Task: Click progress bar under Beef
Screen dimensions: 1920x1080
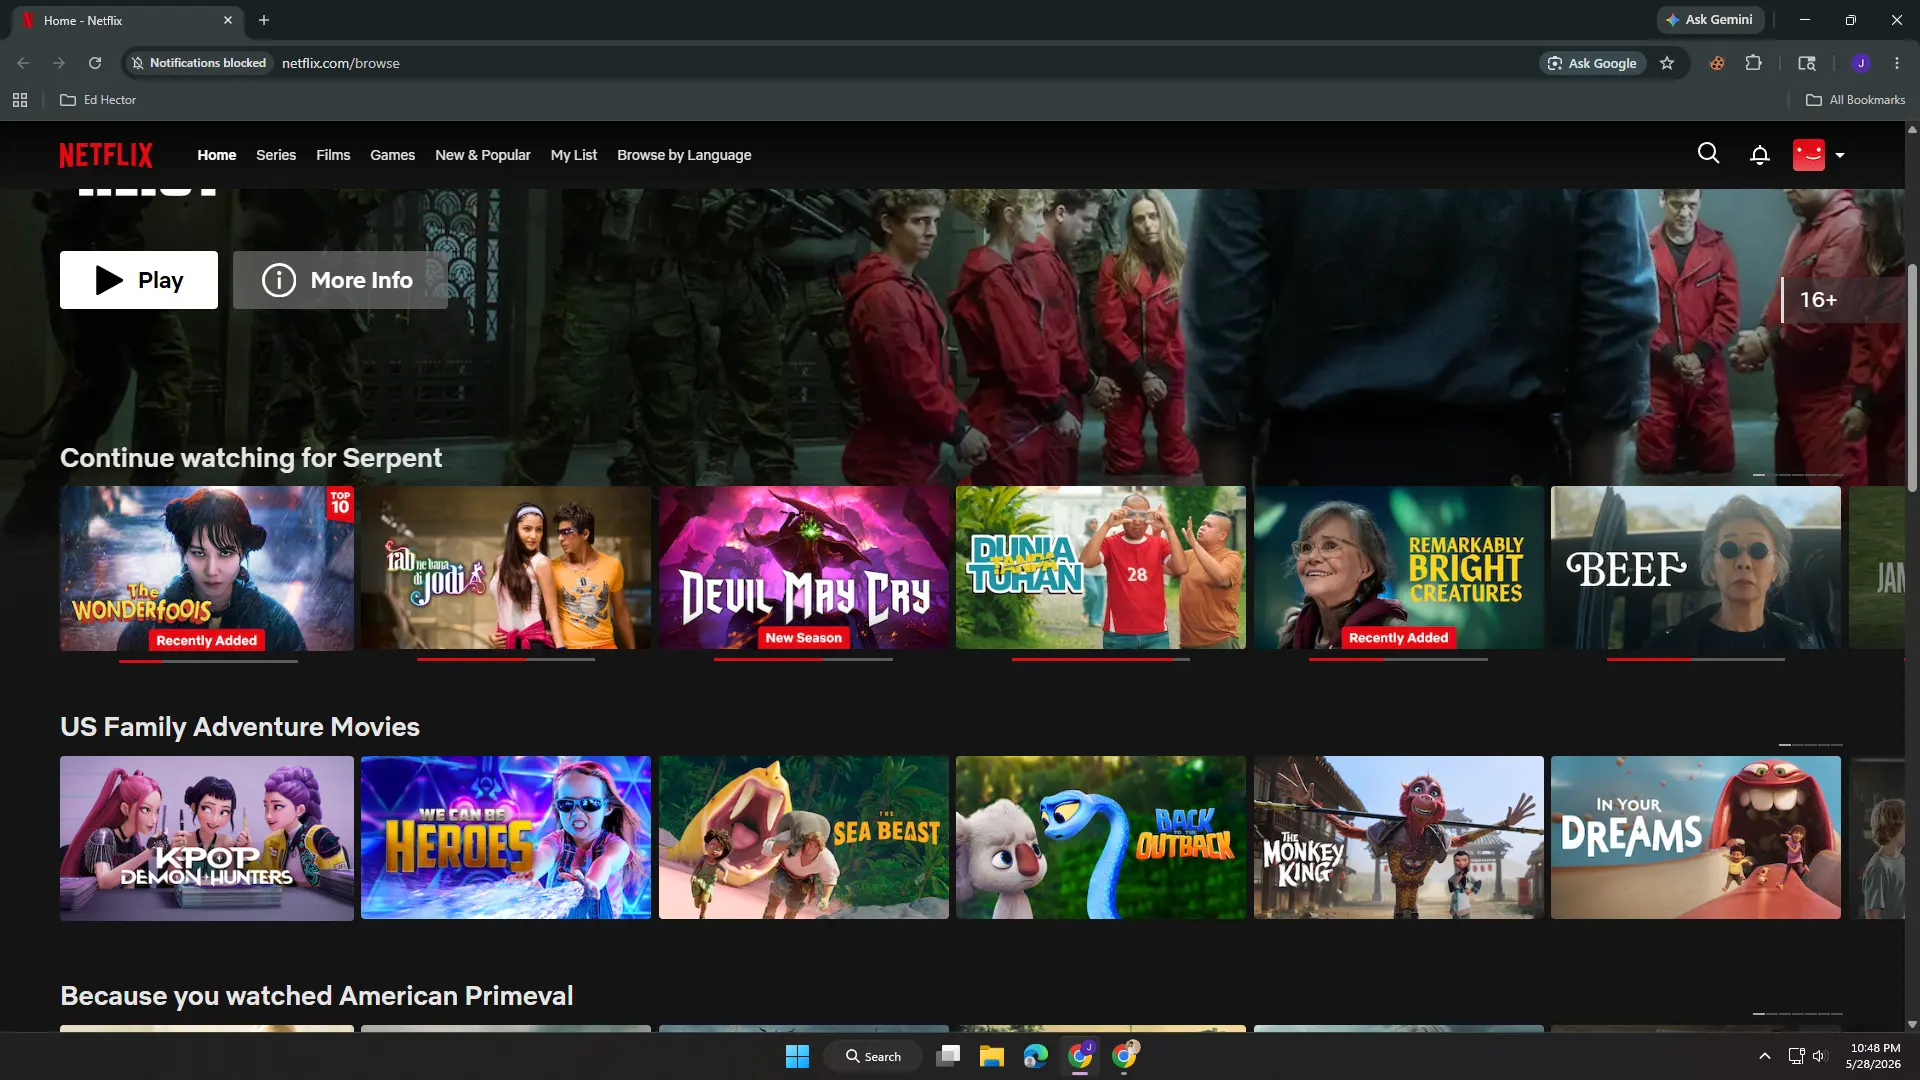Action: pos(1695,660)
